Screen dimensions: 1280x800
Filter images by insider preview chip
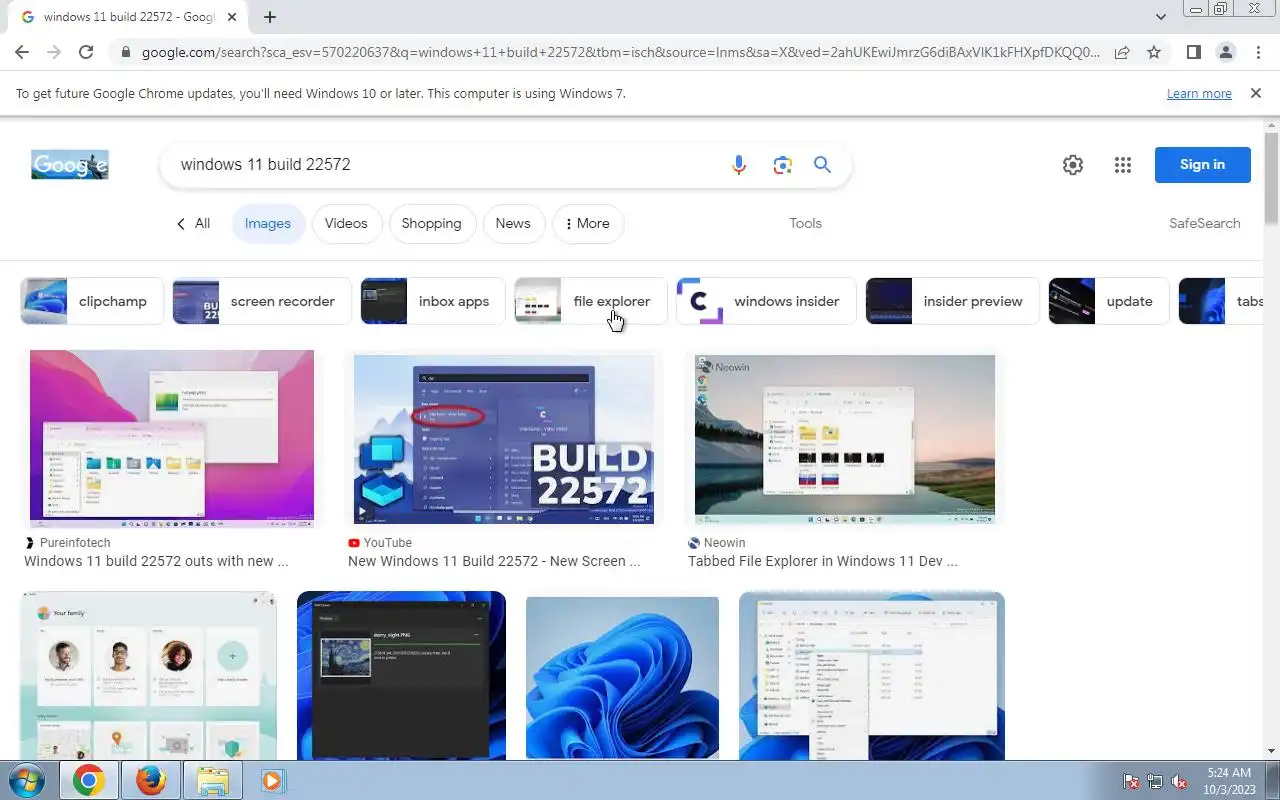click(953, 301)
